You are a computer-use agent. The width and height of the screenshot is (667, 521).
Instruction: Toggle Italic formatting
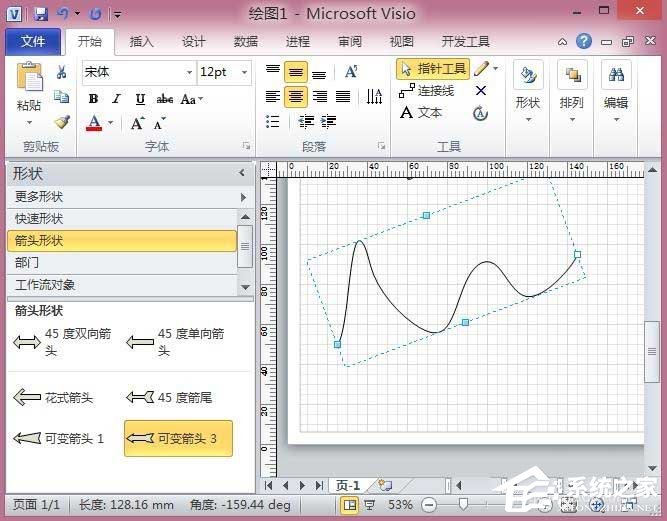click(x=117, y=99)
